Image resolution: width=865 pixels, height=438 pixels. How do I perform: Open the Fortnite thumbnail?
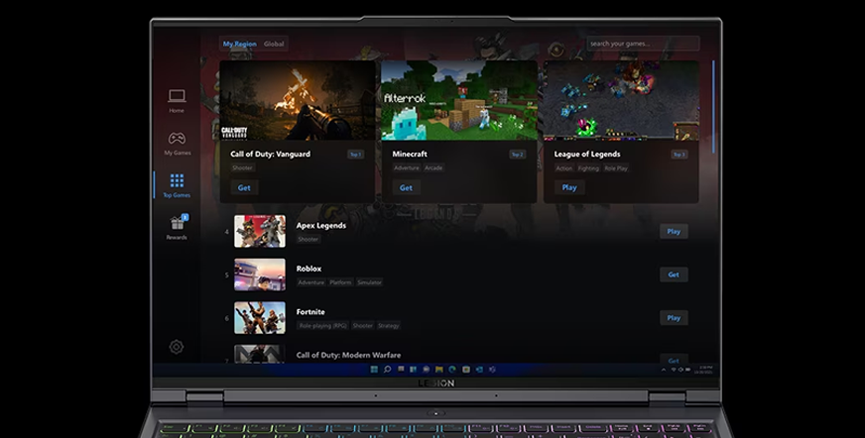260,317
